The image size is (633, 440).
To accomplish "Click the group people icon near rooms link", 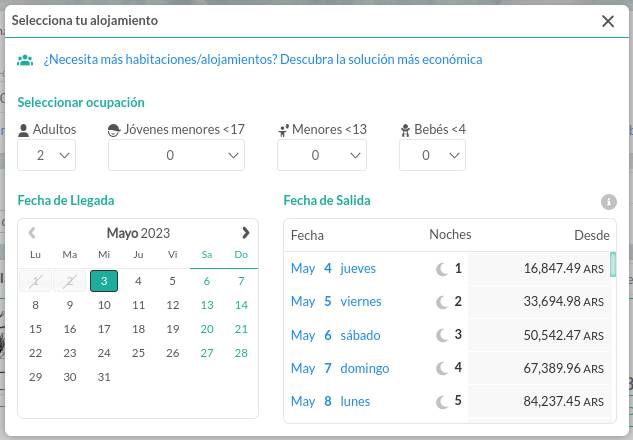I will pyautogui.click(x=25, y=60).
